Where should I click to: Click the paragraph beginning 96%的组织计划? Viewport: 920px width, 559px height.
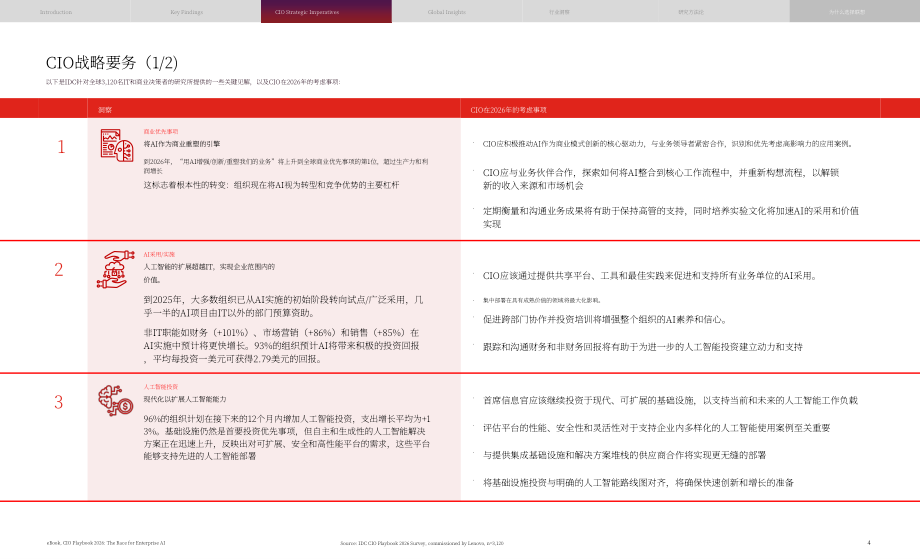(x=287, y=437)
